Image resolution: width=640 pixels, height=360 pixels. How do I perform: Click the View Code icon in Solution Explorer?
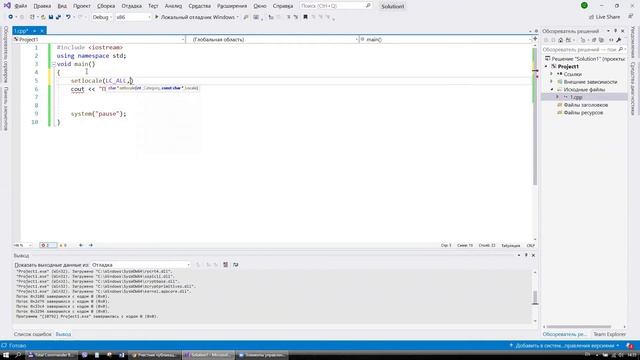611,40
